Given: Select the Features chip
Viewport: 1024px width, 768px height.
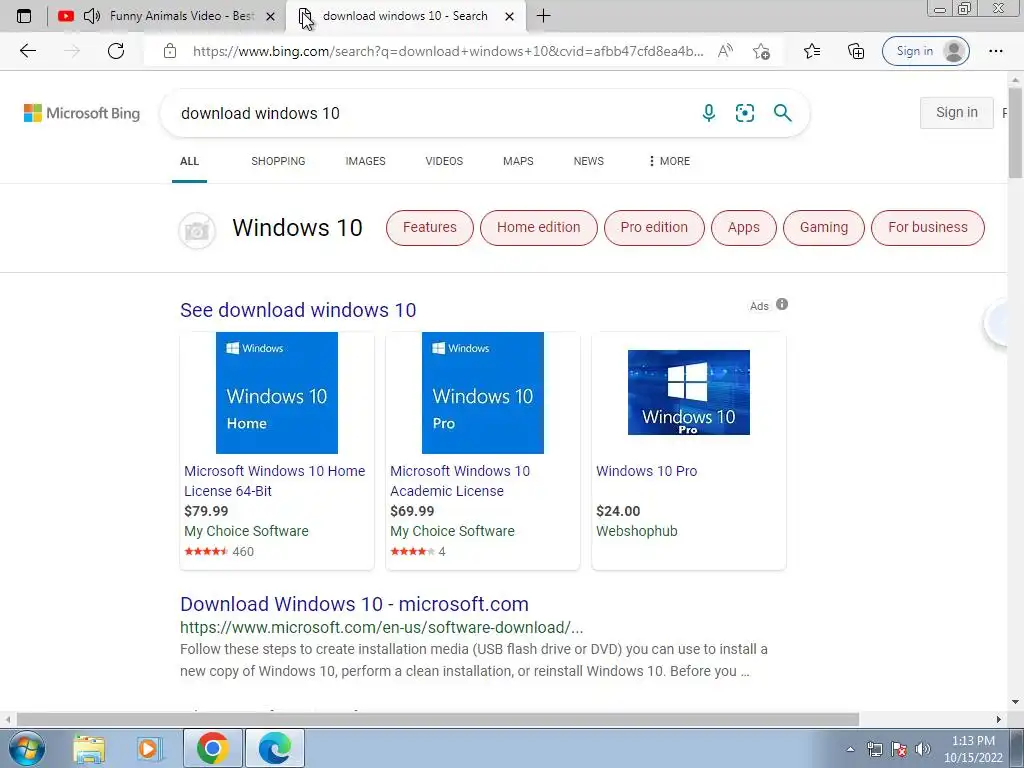Looking at the screenshot, I should (430, 228).
